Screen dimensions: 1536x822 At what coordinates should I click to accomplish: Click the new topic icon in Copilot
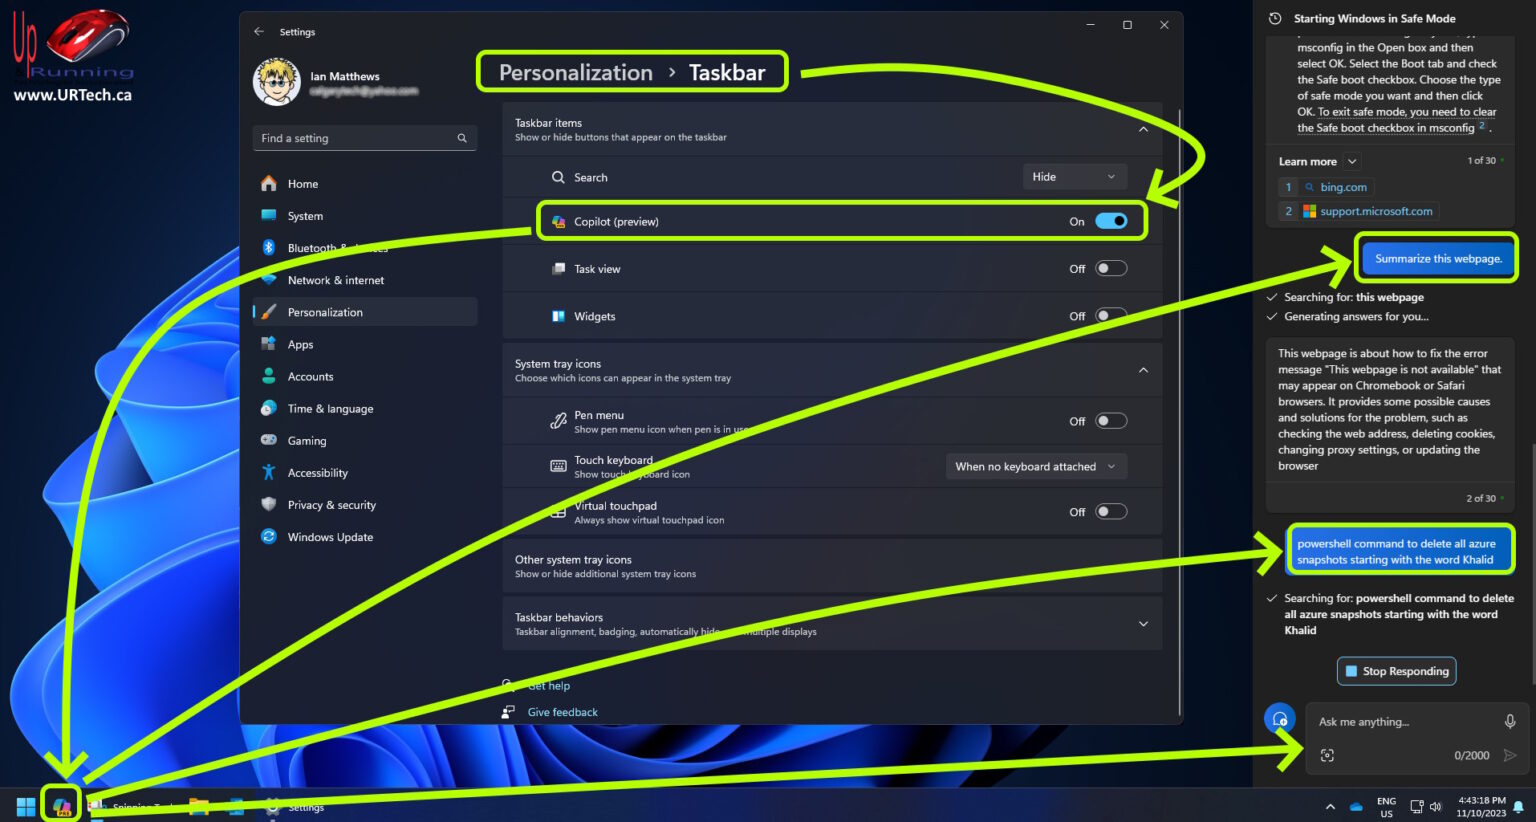[x=1279, y=718]
